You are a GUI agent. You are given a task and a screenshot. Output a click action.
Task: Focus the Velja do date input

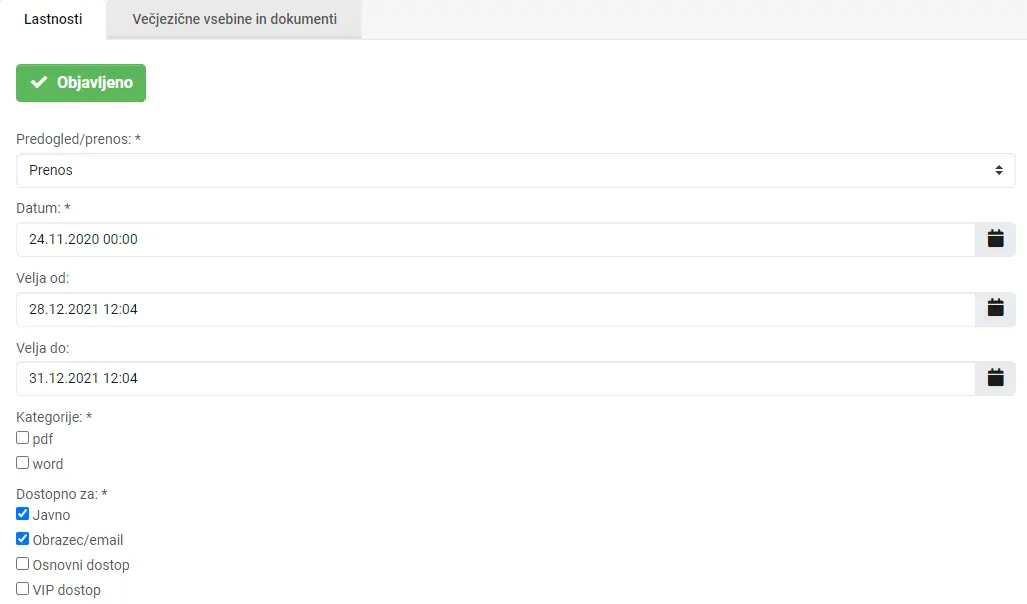click(x=495, y=378)
